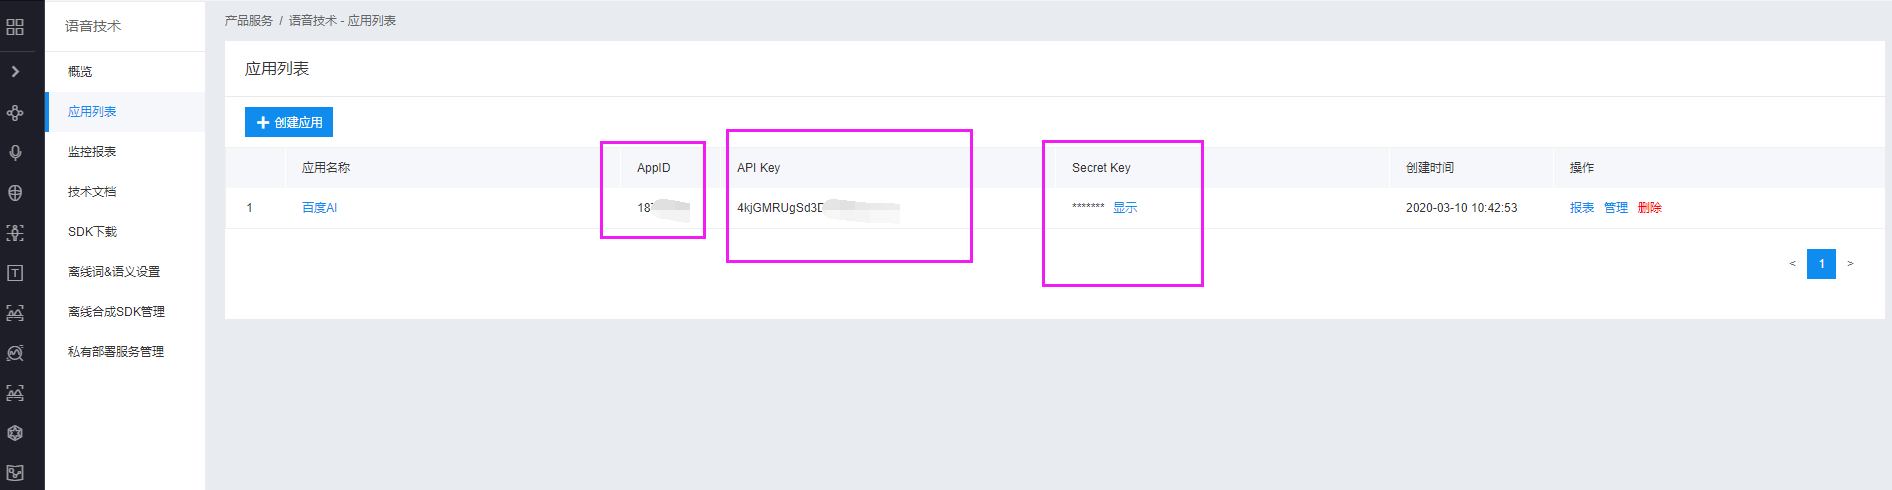Image resolution: width=1892 pixels, height=490 pixels.
Task: Click 产品服务 in the breadcrumb
Action: coord(249,21)
